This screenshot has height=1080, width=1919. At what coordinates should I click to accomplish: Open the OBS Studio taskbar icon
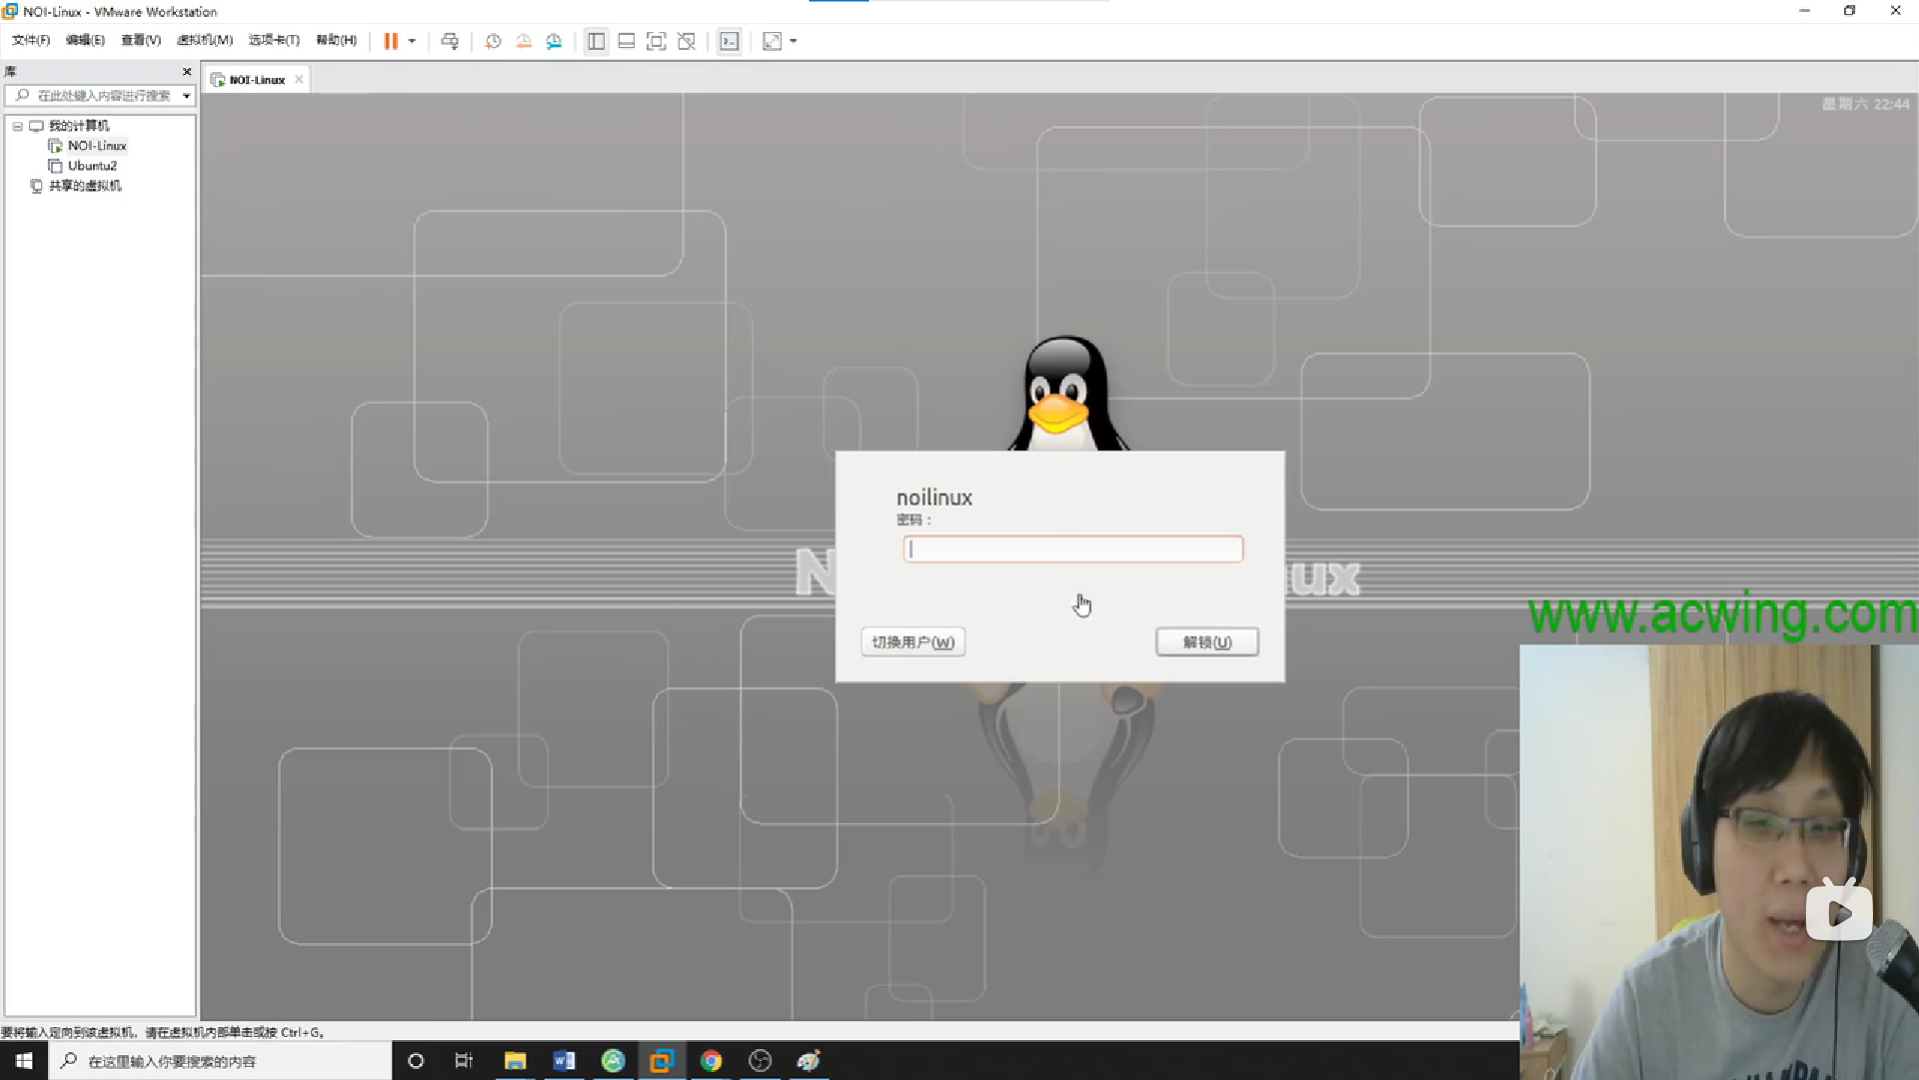pos(760,1061)
